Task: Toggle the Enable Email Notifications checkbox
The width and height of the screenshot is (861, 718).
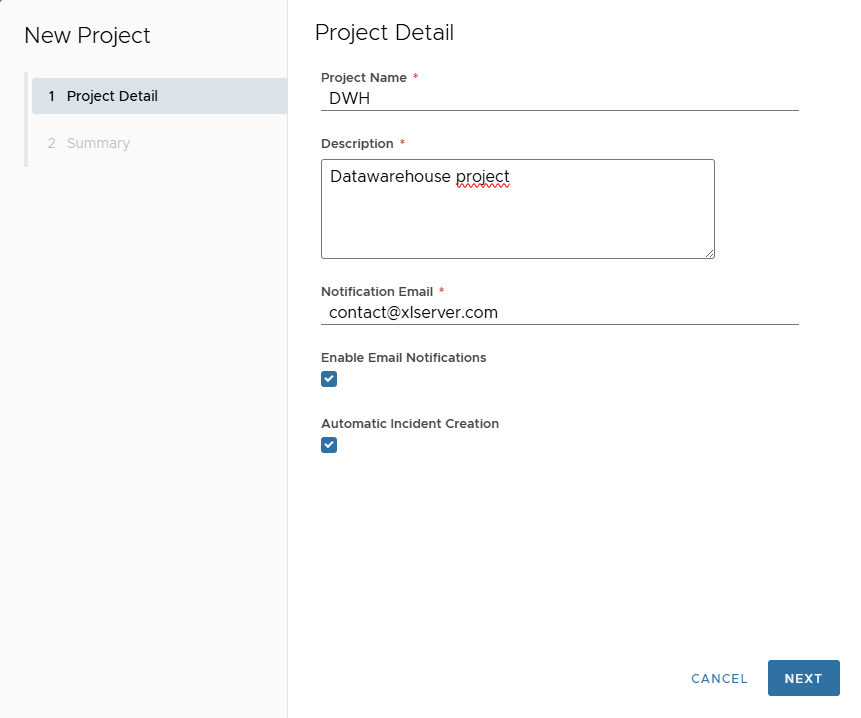Action: (x=329, y=379)
